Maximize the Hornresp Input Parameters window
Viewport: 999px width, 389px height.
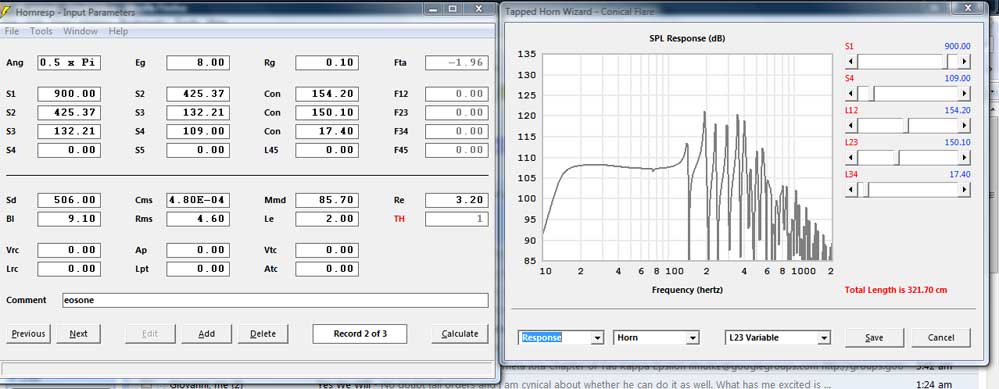click(x=452, y=9)
